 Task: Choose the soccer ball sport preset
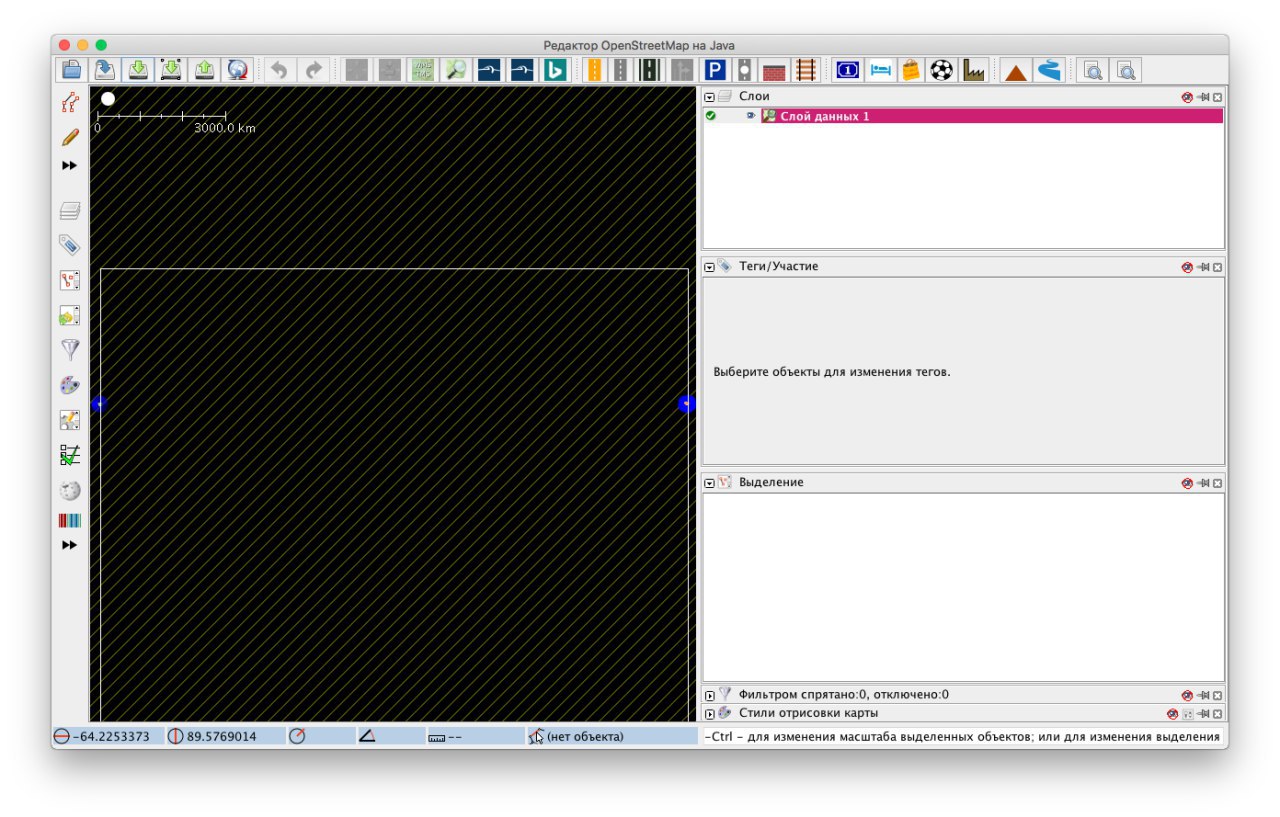coord(941,70)
